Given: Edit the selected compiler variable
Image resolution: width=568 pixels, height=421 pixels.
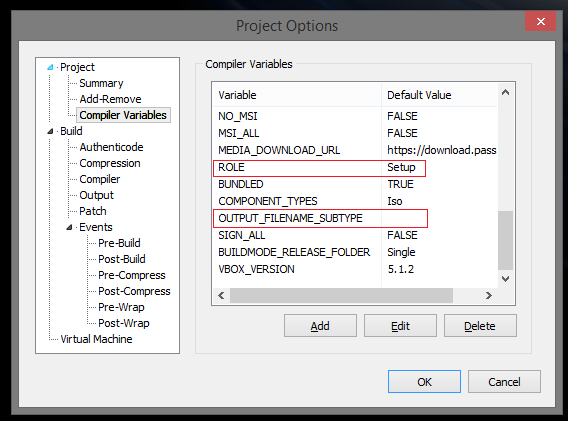Looking at the screenshot, I should [400, 326].
